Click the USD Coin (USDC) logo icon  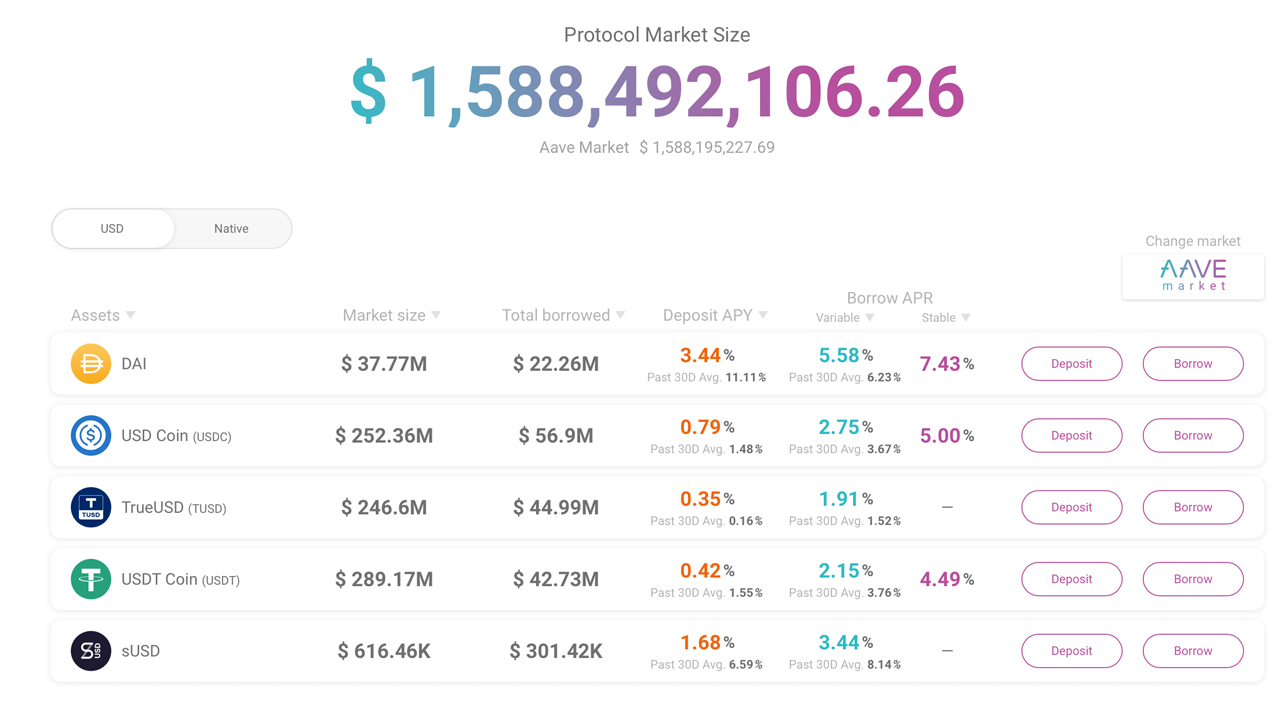click(91, 436)
